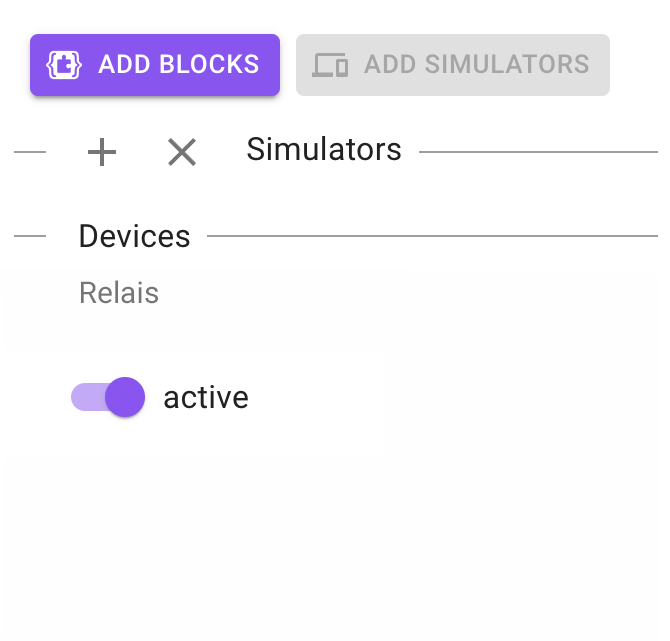Image resolution: width=670 pixels, height=641 pixels.
Task: Click the short line left of Devices
Action: point(30,237)
